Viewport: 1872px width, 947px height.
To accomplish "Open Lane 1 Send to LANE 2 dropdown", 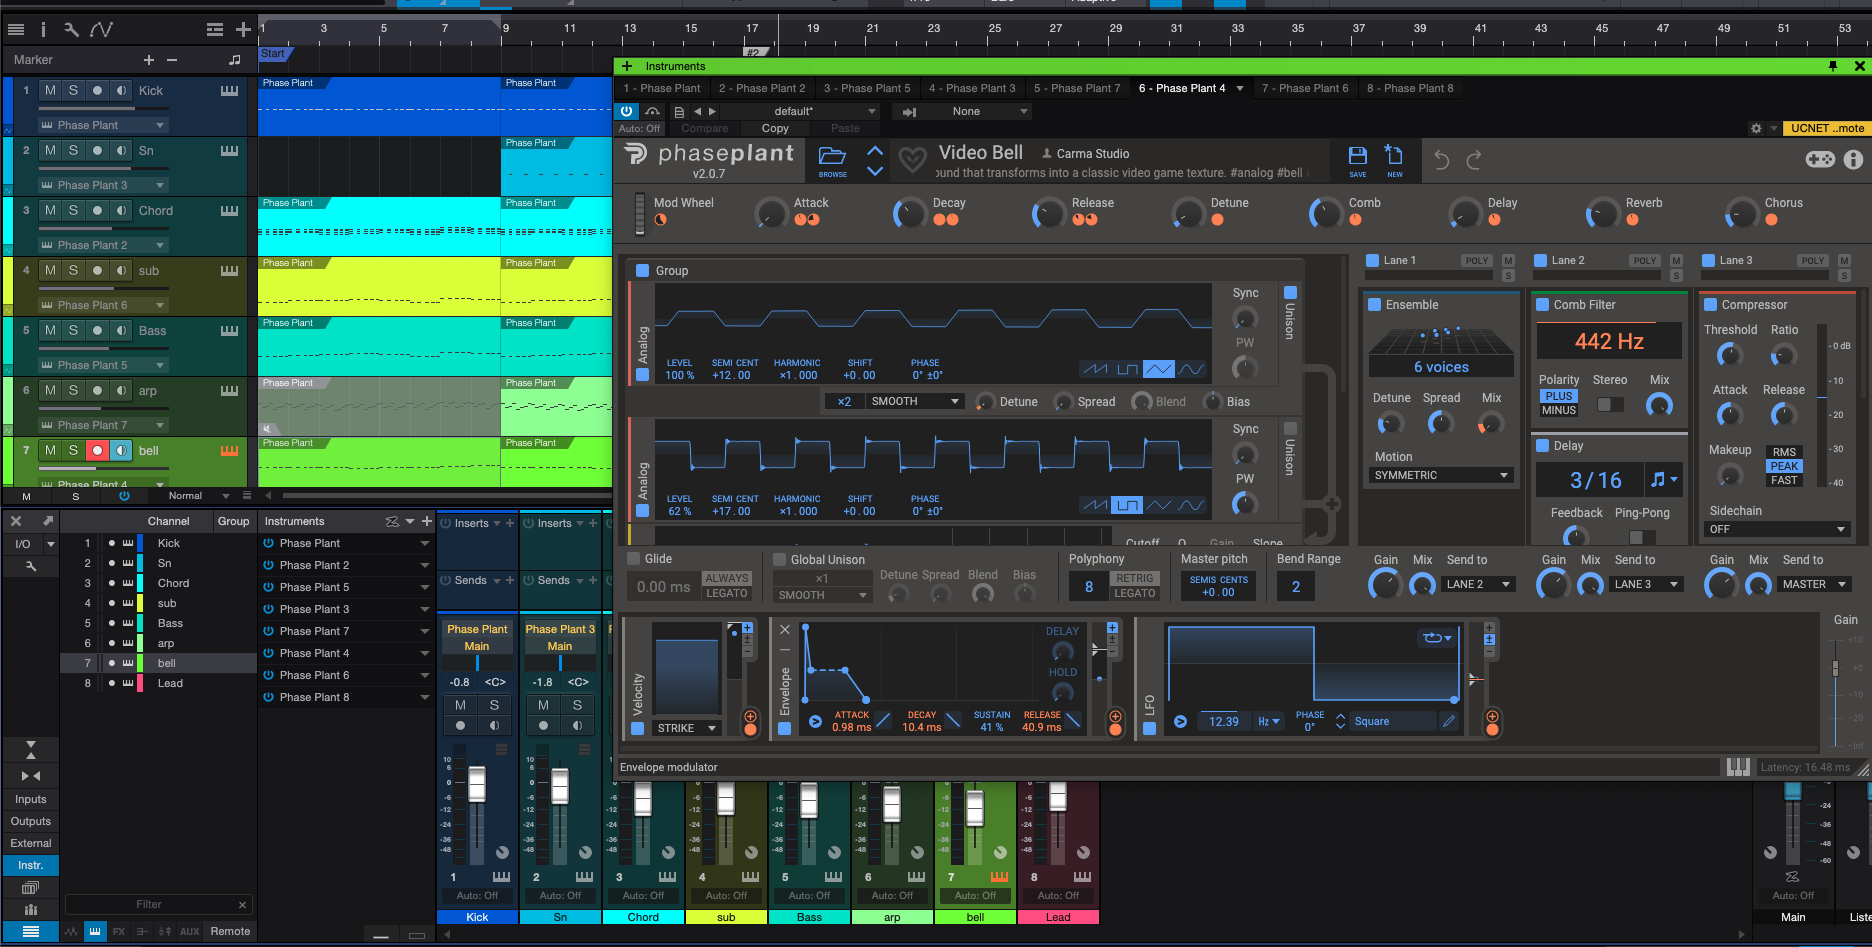I will click(1478, 584).
